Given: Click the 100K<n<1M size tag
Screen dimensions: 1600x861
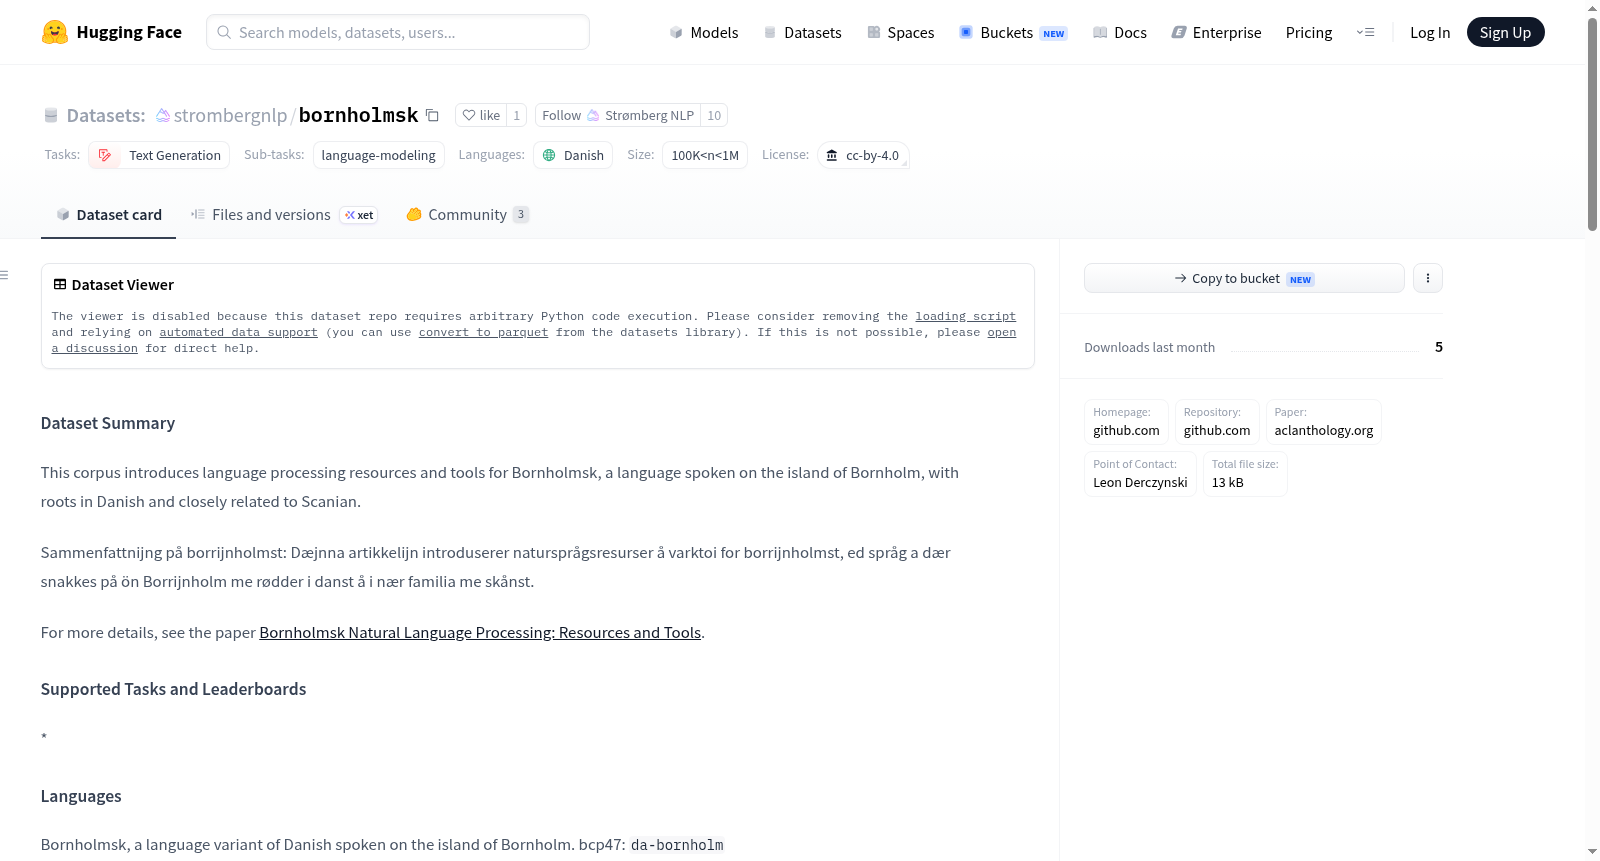Looking at the screenshot, I should point(705,155).
